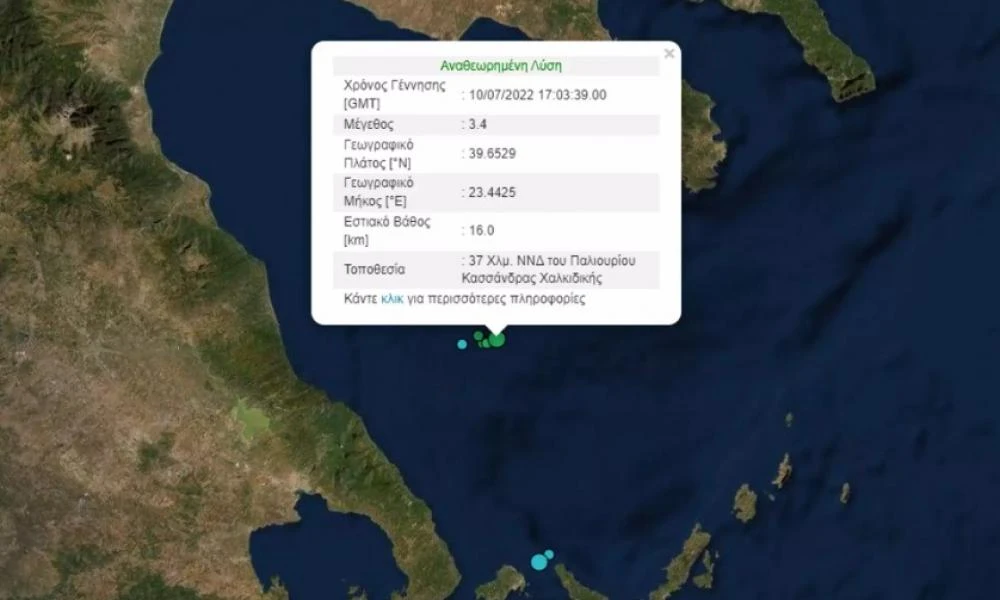Select the small cyan marker beside the large one
This screenshot has width=1000, height=600.
(x=549, y=555)
